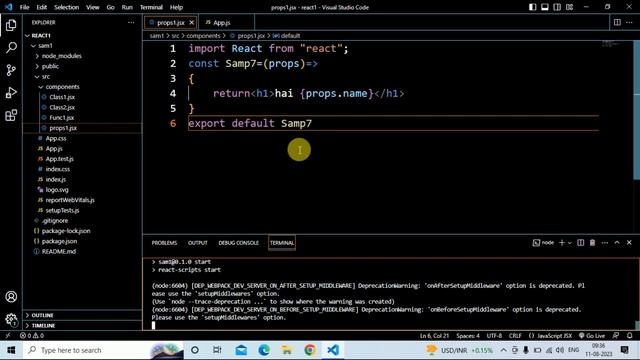Maximize the panel size chevron
640x360 pixels.
617,242
